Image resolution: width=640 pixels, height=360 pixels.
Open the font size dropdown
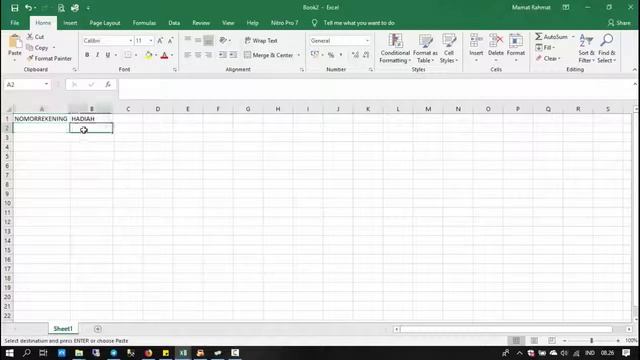click(151, 41)
